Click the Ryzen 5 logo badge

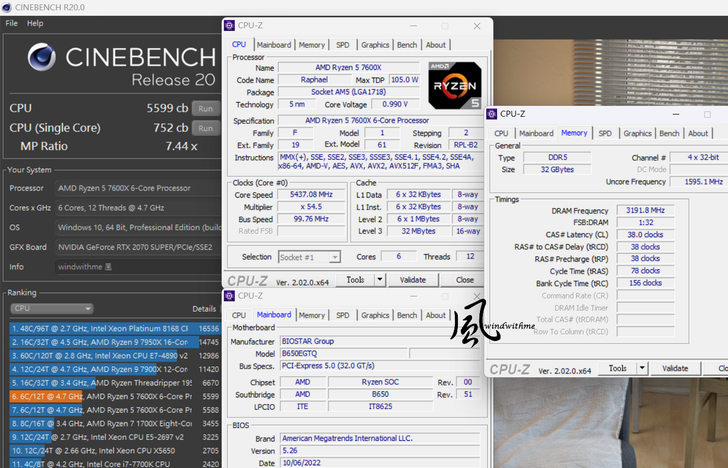click(x=453, y=86)
